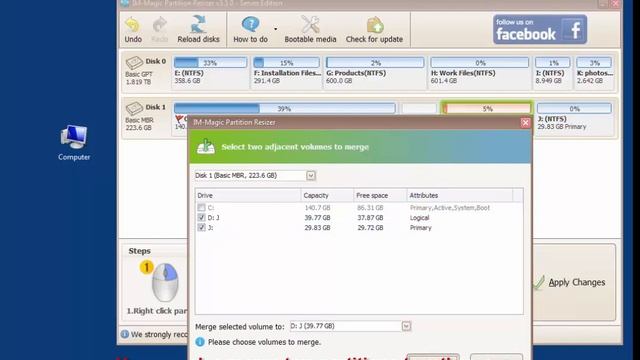Select the I: (NTFS) 8.949 GB partition

pos(552,72)
